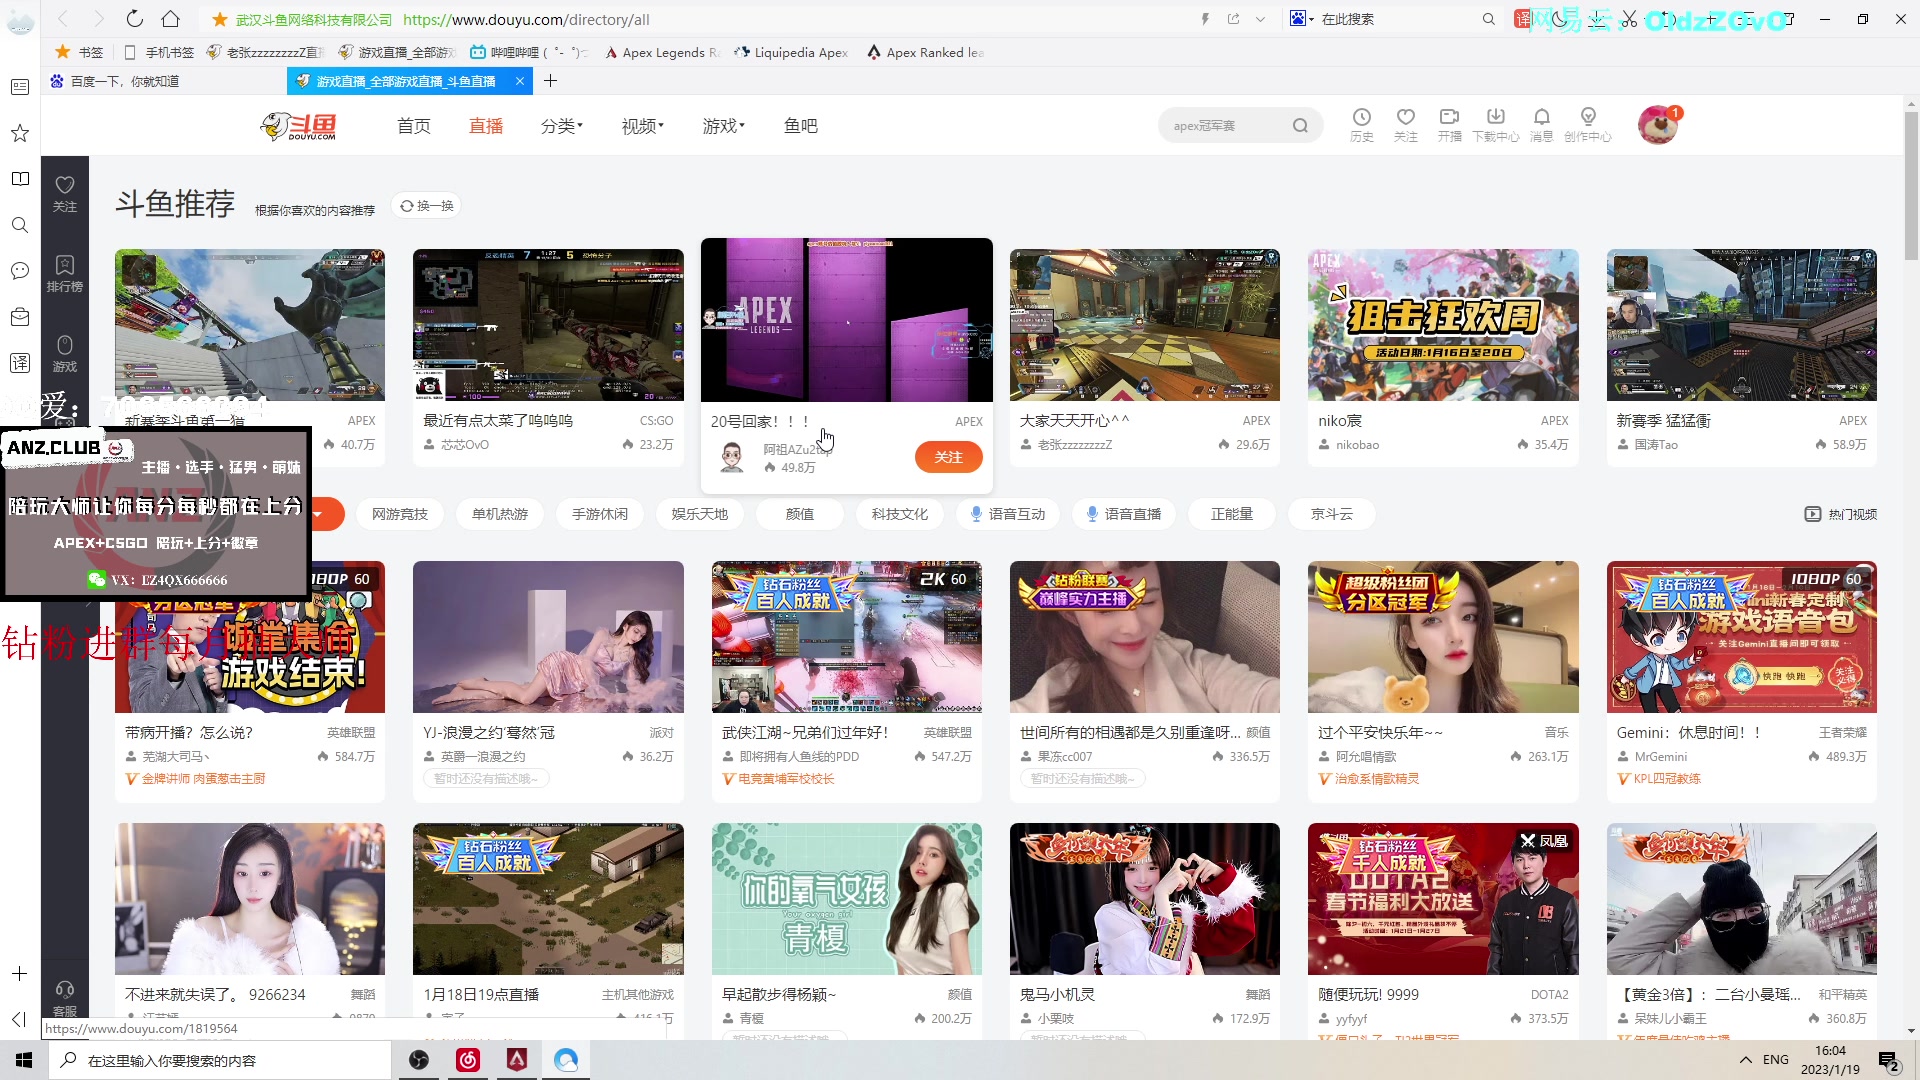
Task: Click the Windows Start button
Action: [24, 1060]
